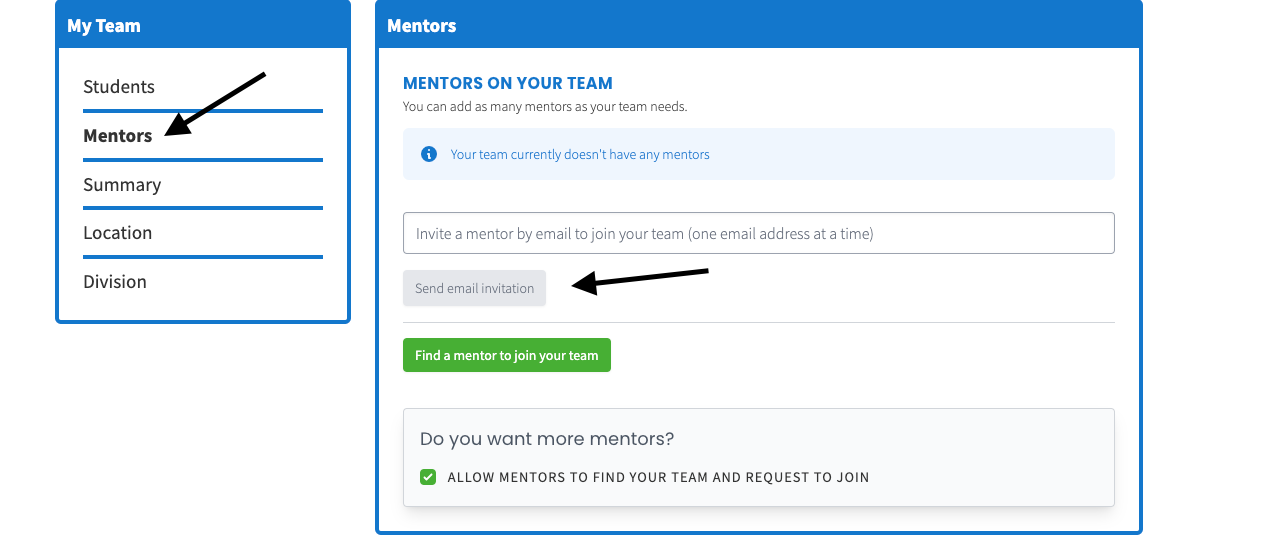Click the blue info circle icon

click(x=429, y=154)
